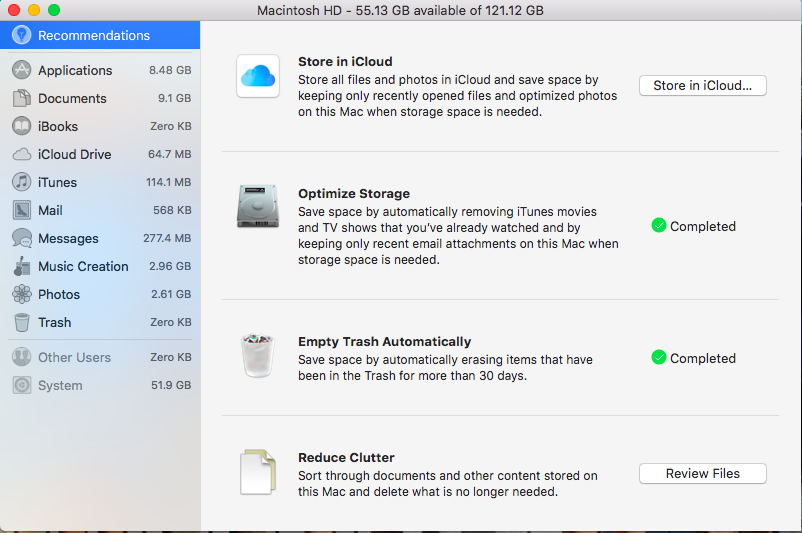
Task: Select the iCloud Drive label in sidebar
Action: pos(75,154)
